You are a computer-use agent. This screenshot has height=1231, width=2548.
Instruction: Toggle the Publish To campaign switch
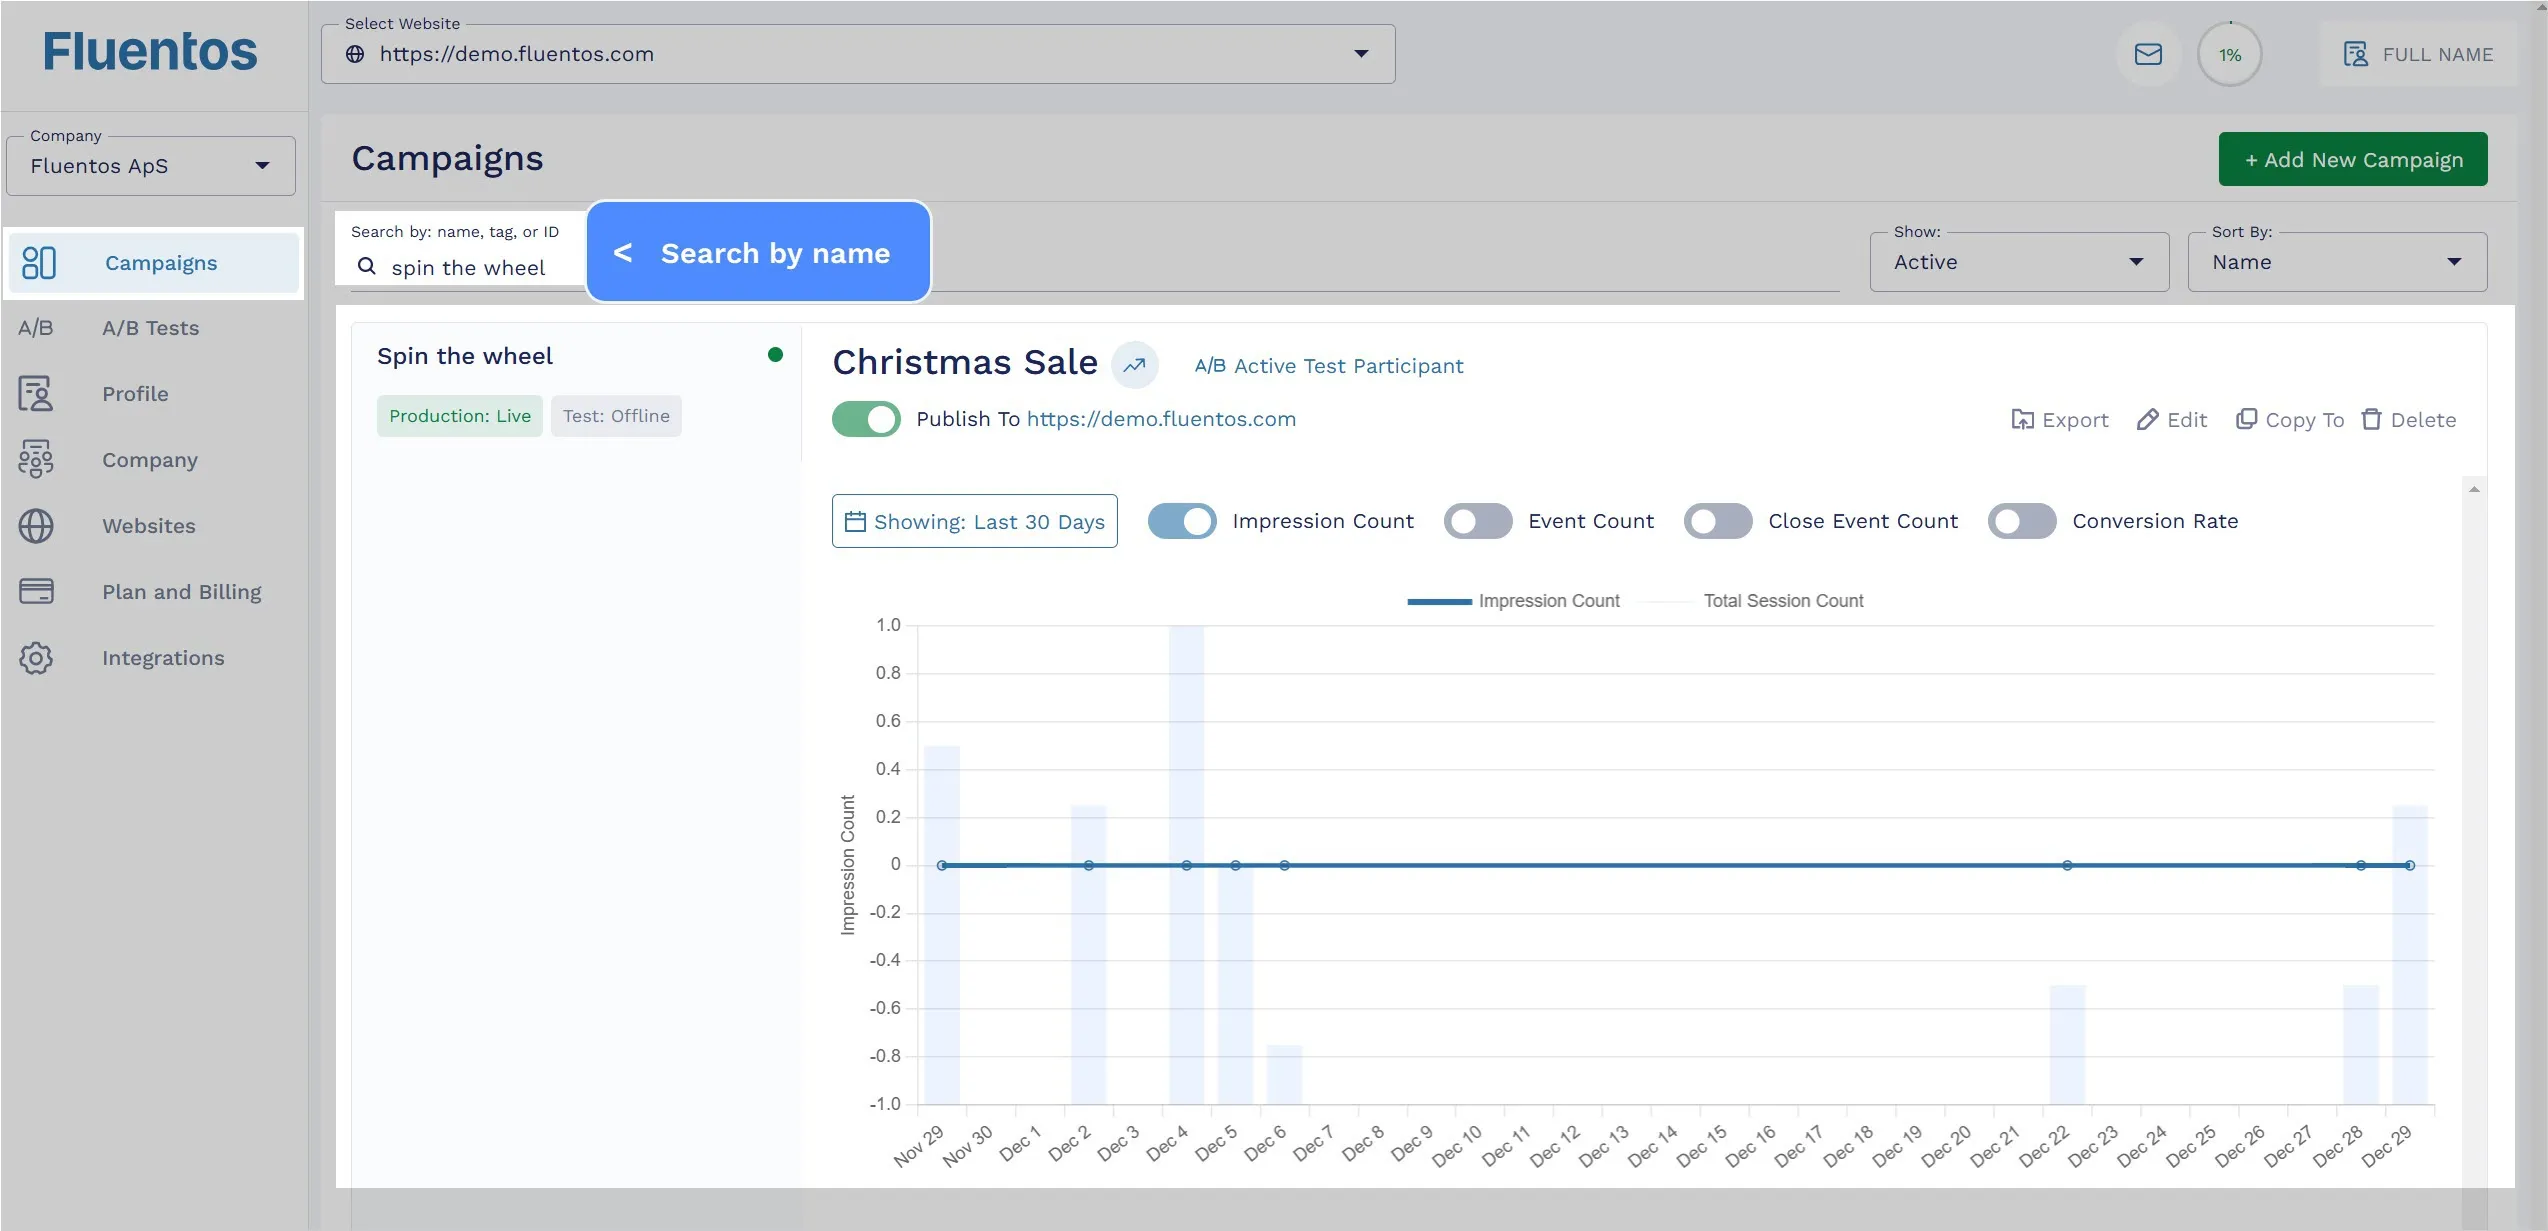coord(866,419)
